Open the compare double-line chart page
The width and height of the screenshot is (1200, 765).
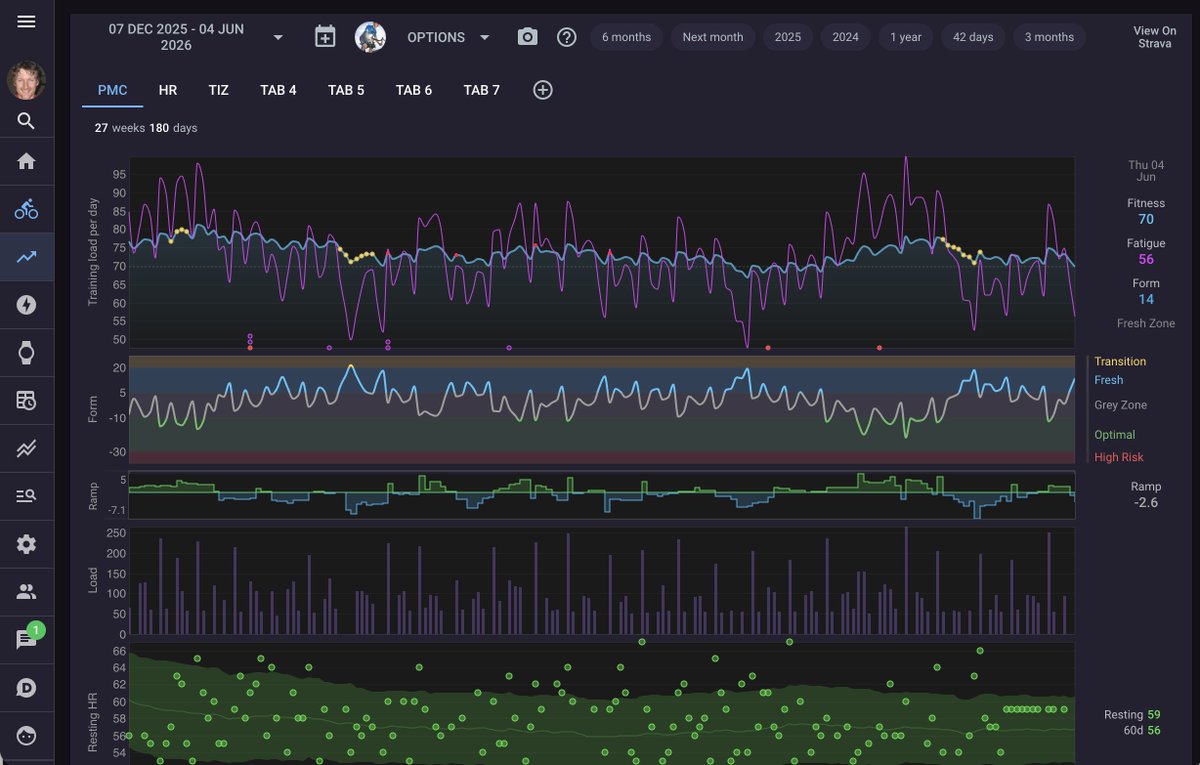coord(26,449)
